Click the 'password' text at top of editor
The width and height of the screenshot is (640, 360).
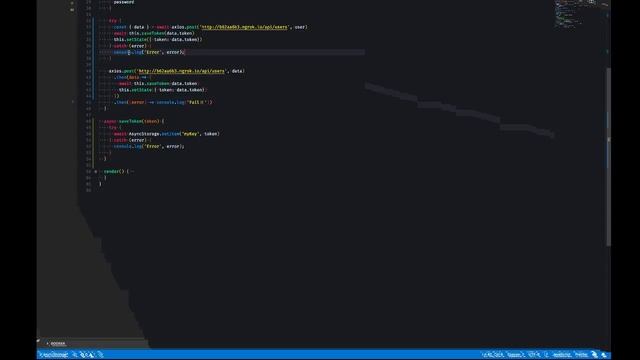(124, 2)
